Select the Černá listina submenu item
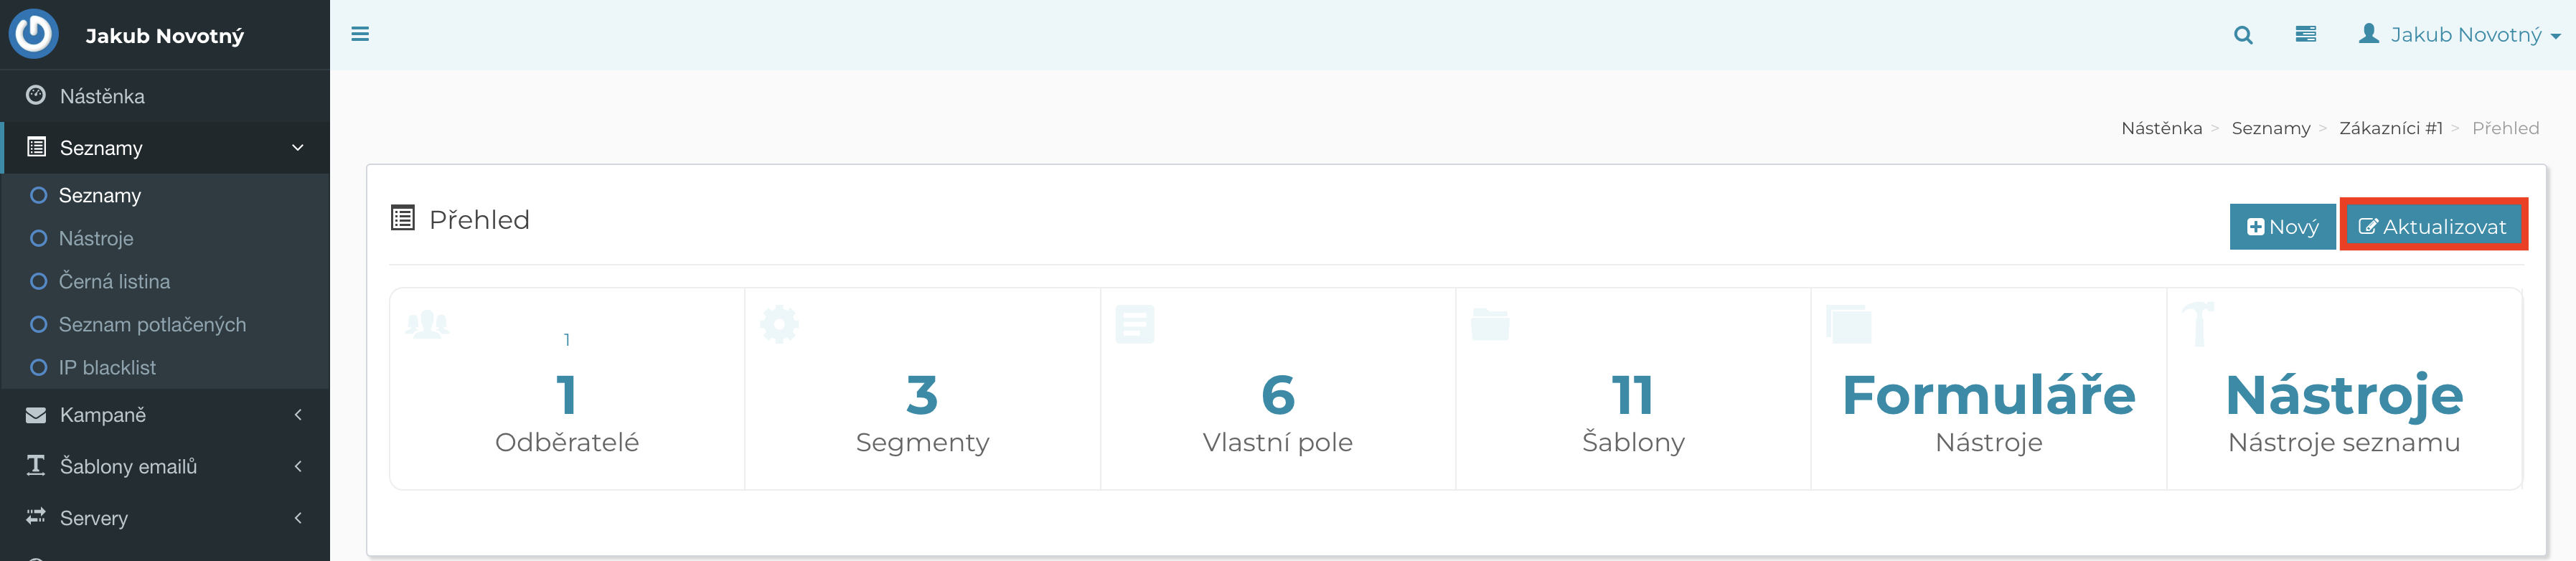 (114, 282)
